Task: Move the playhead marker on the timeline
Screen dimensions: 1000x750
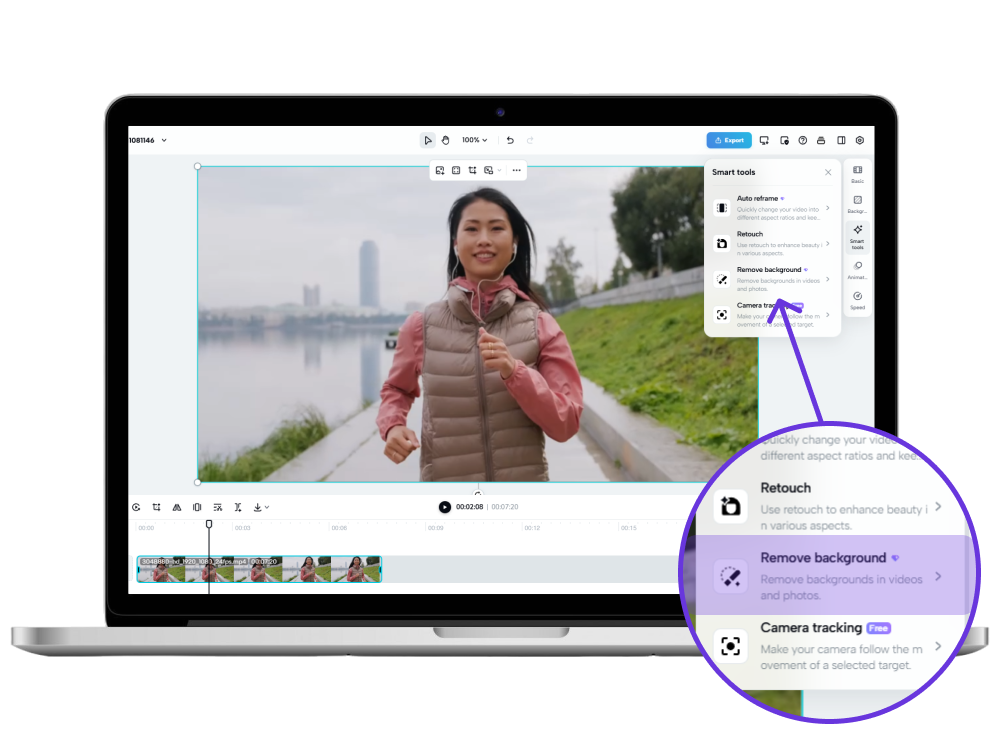Action: (208, 523)
